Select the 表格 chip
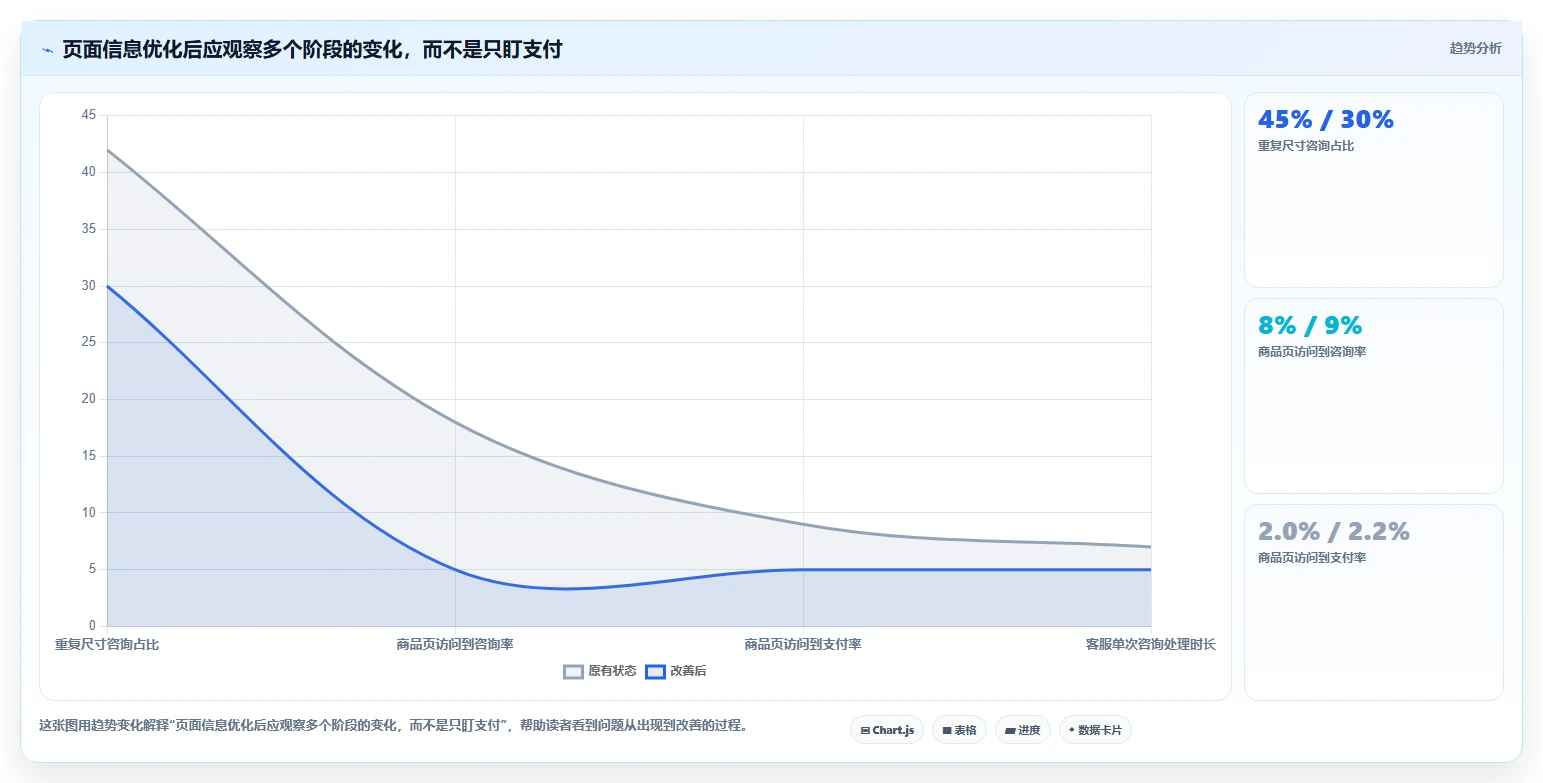The height and width of the screenshot is (783, 1543). (959, 730)
